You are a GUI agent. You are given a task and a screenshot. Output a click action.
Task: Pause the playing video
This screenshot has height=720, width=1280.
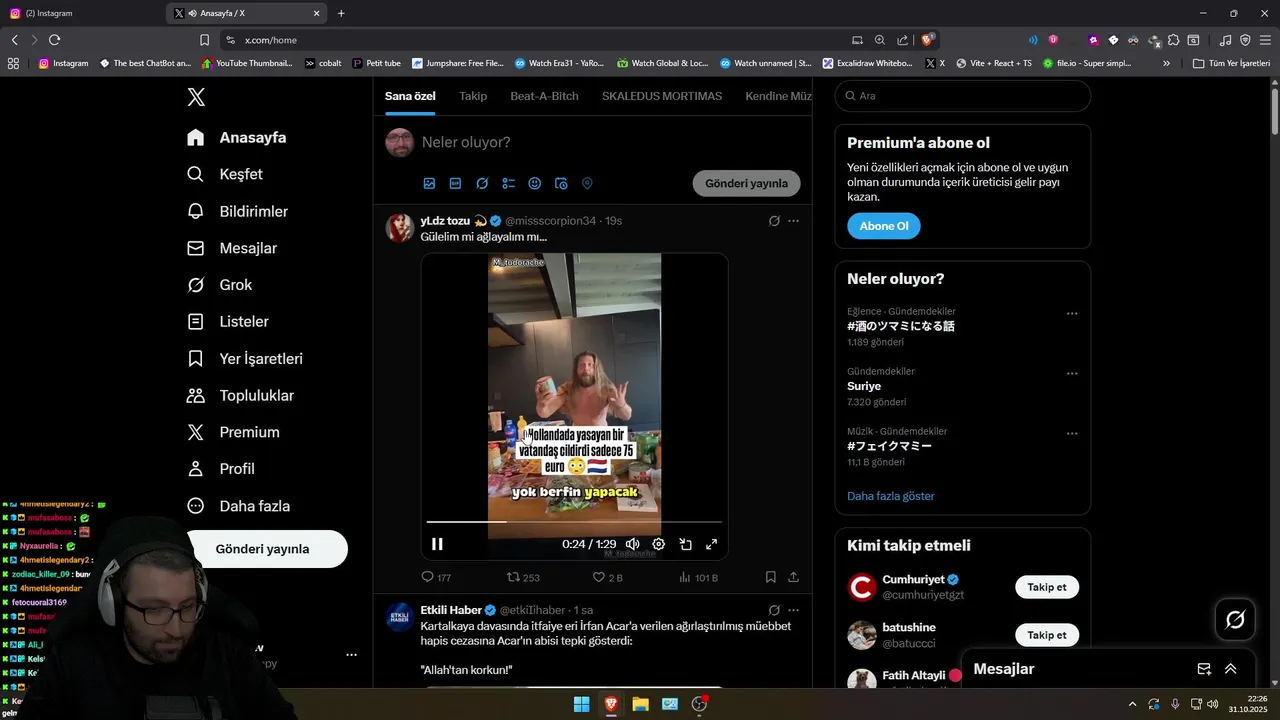point(437,544)
